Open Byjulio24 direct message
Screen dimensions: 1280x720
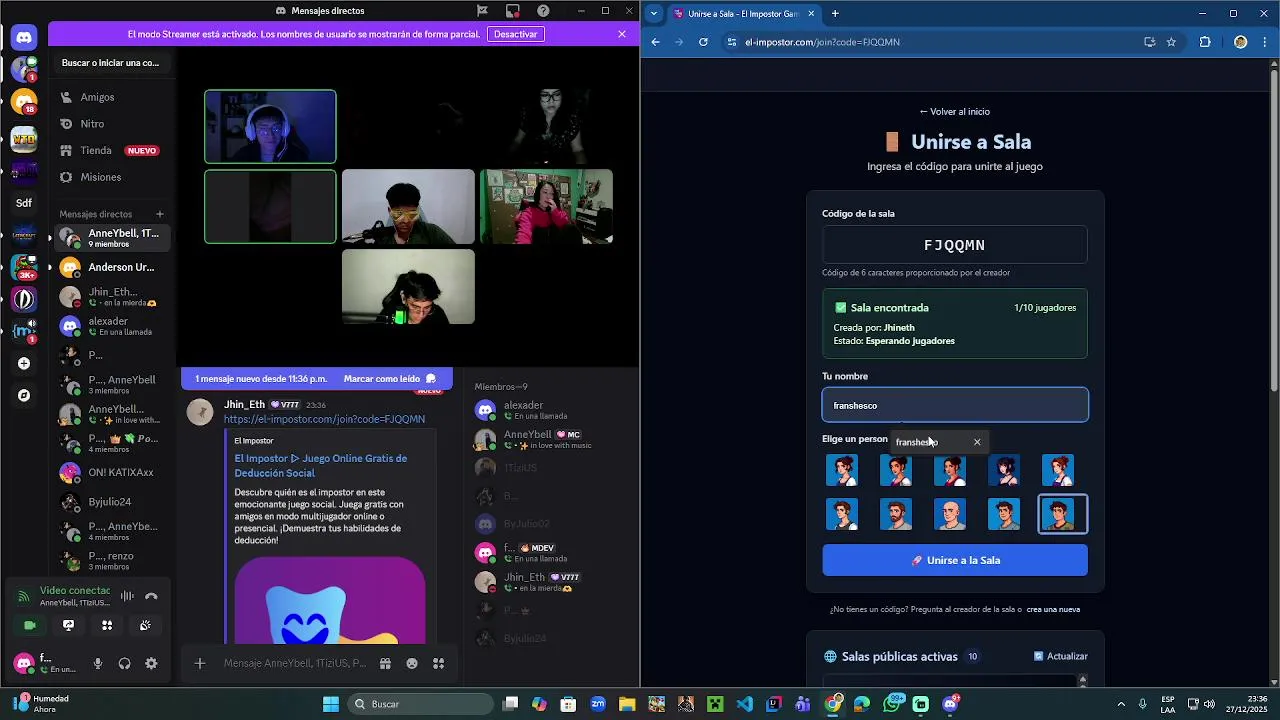(x=111, y=502)
